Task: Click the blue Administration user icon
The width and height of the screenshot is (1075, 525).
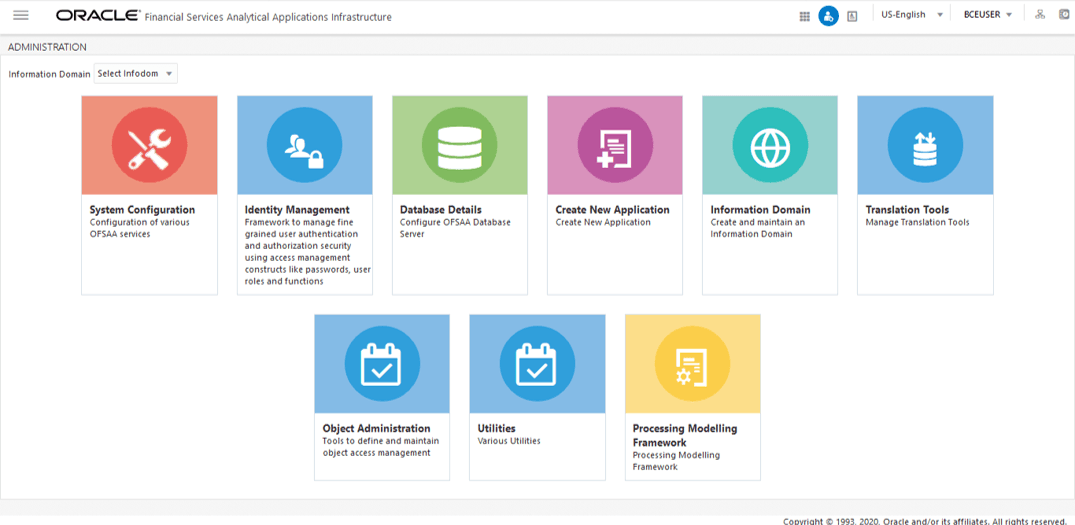Action: tap(828, 16)
